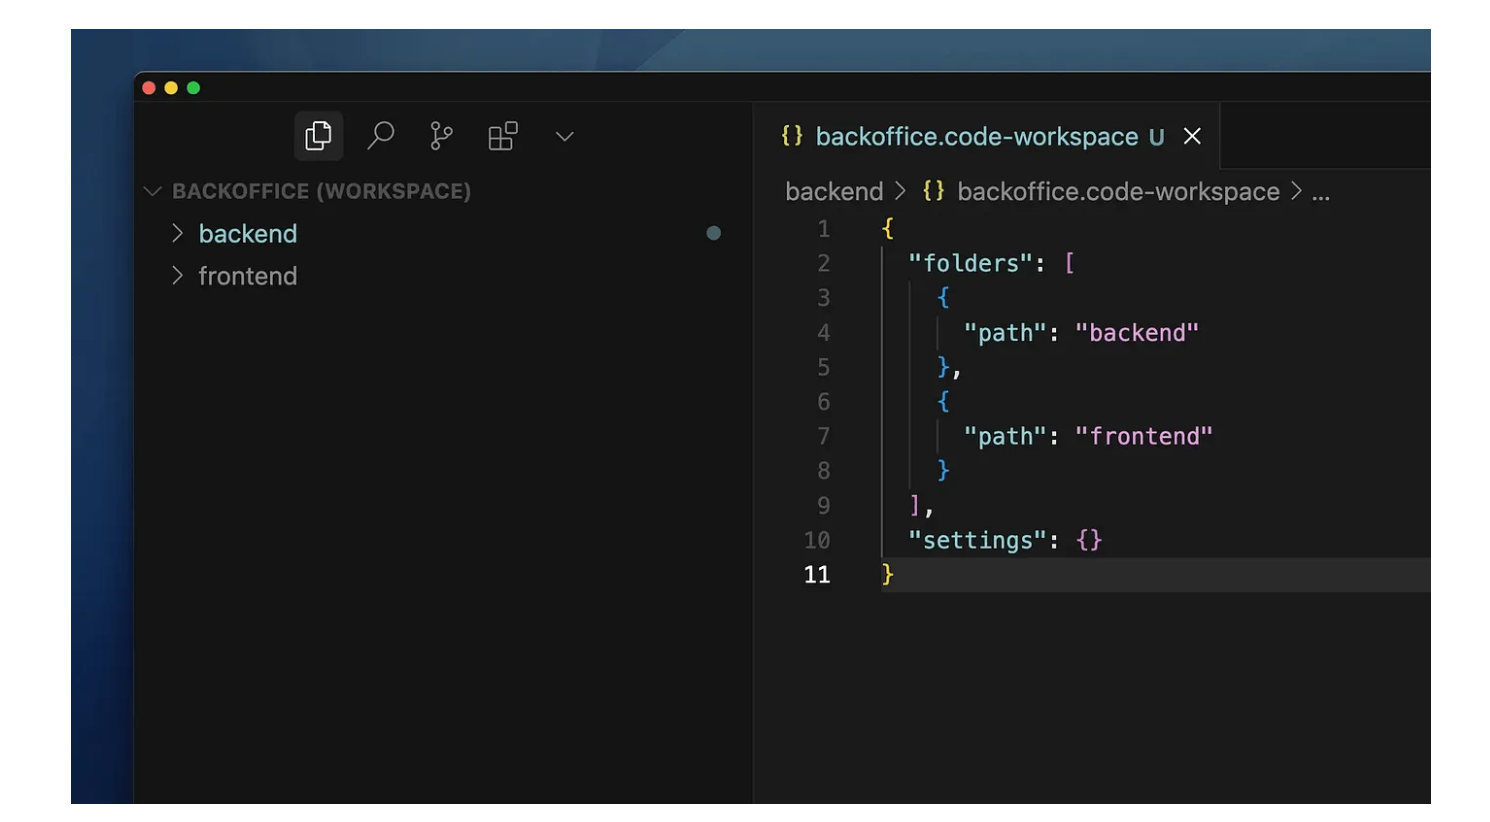Click the green fullscreen window button
Screen dimensions: 1490x822
(193, 88)
